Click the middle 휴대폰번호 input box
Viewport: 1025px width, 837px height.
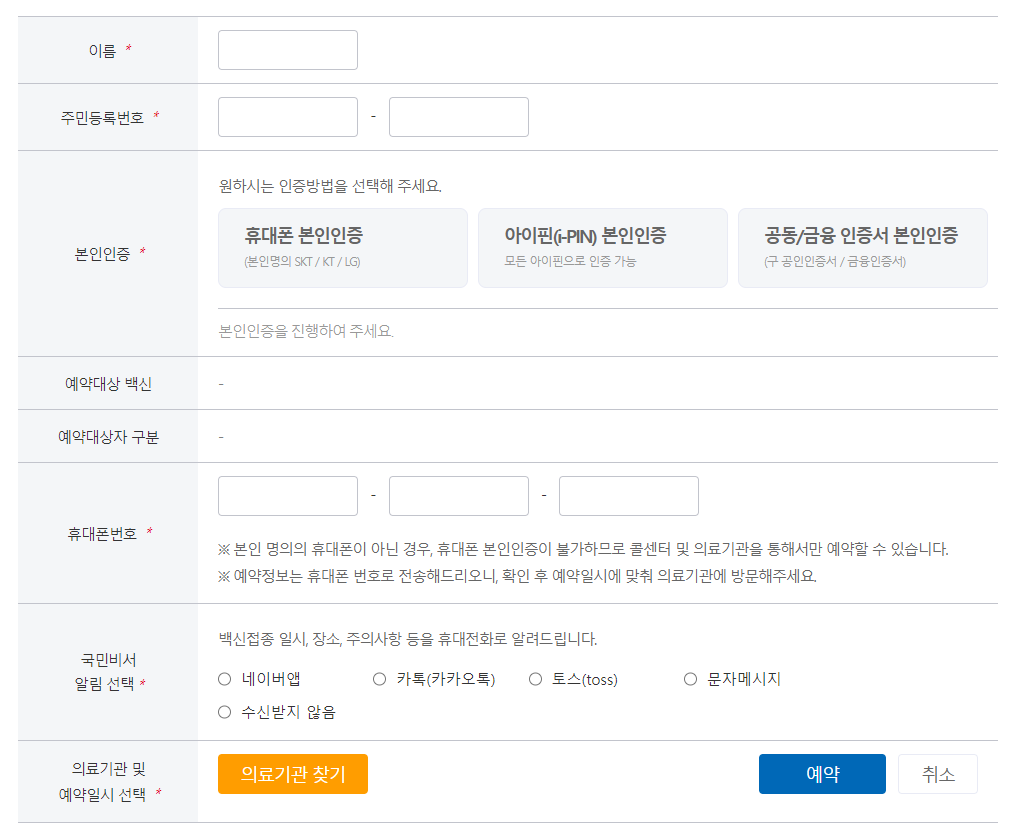(459, 496)
